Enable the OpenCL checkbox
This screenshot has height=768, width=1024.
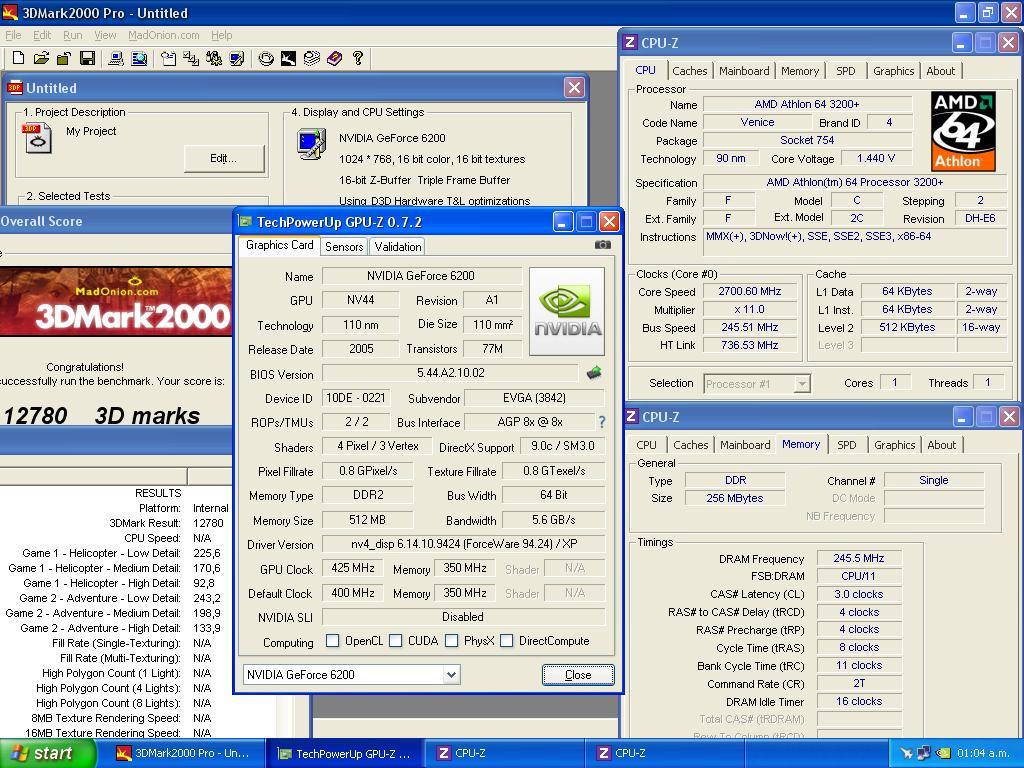coord(332,641)
